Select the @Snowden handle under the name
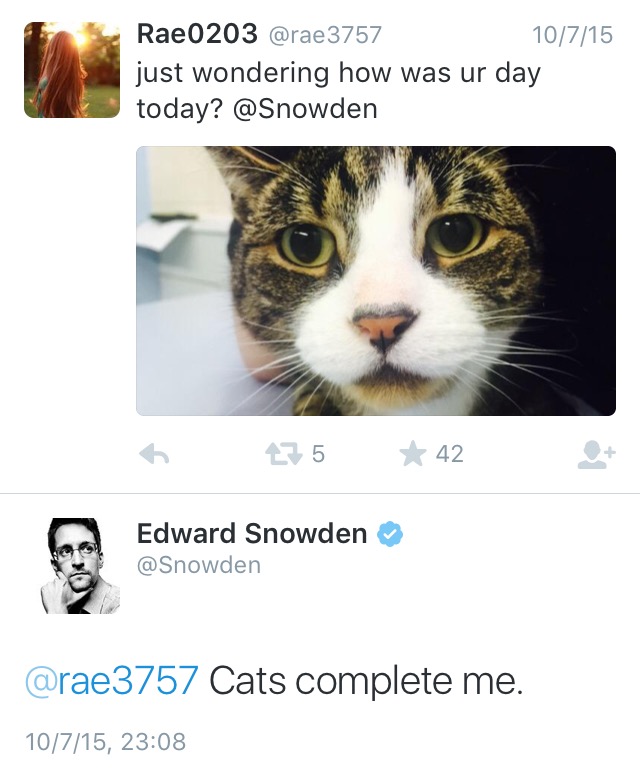The width and height of the screenshot is (640, 777). point(198,565)
